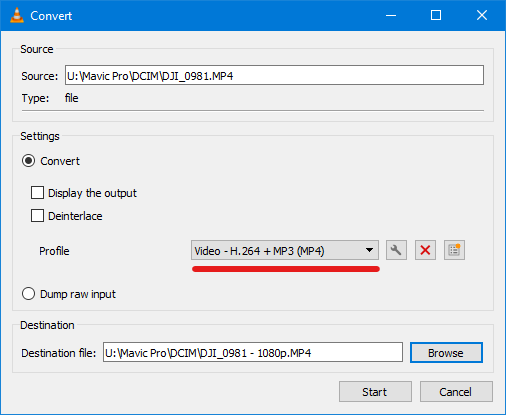
Task: Click the Convert window title text
Action: click(x=51, y=16)
